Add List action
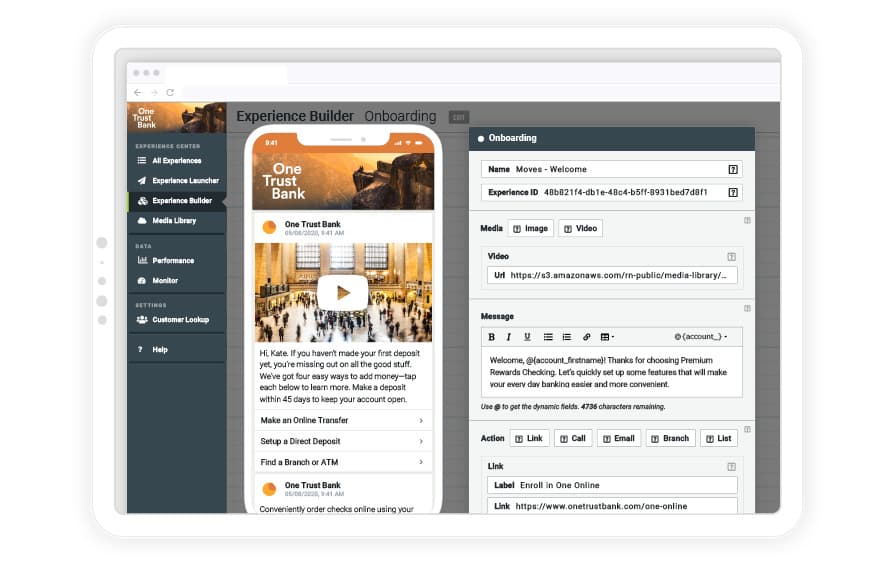896x564 pixels. 719,439
